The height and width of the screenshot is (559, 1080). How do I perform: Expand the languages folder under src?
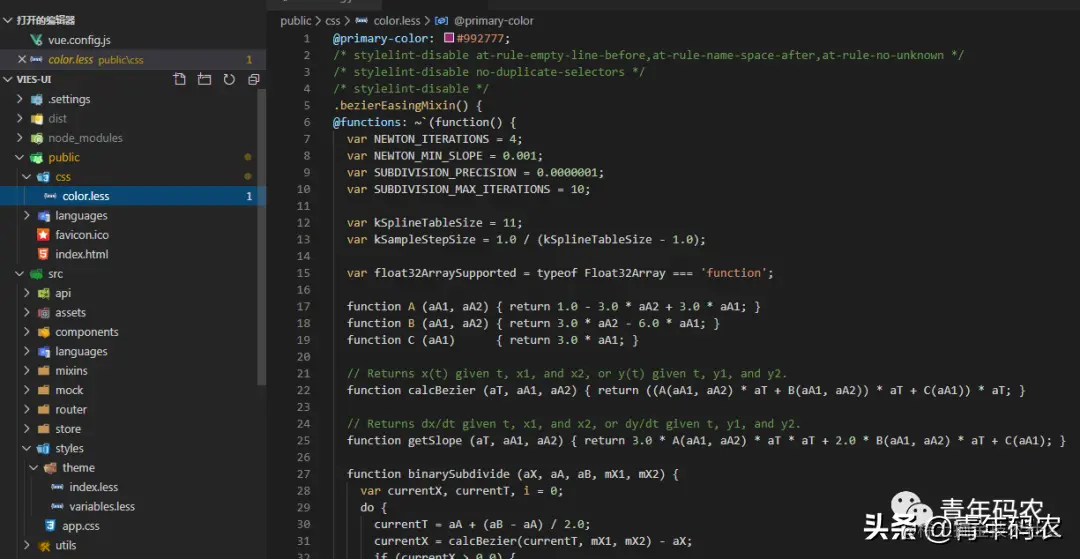pos(26,351)
